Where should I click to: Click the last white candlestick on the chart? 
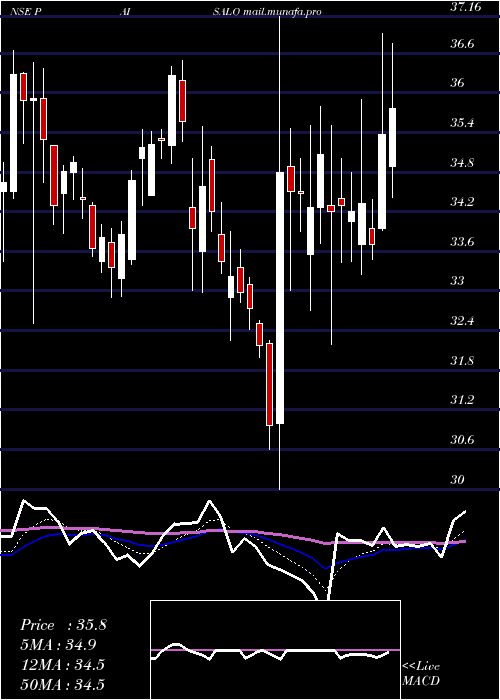(393, 138)
